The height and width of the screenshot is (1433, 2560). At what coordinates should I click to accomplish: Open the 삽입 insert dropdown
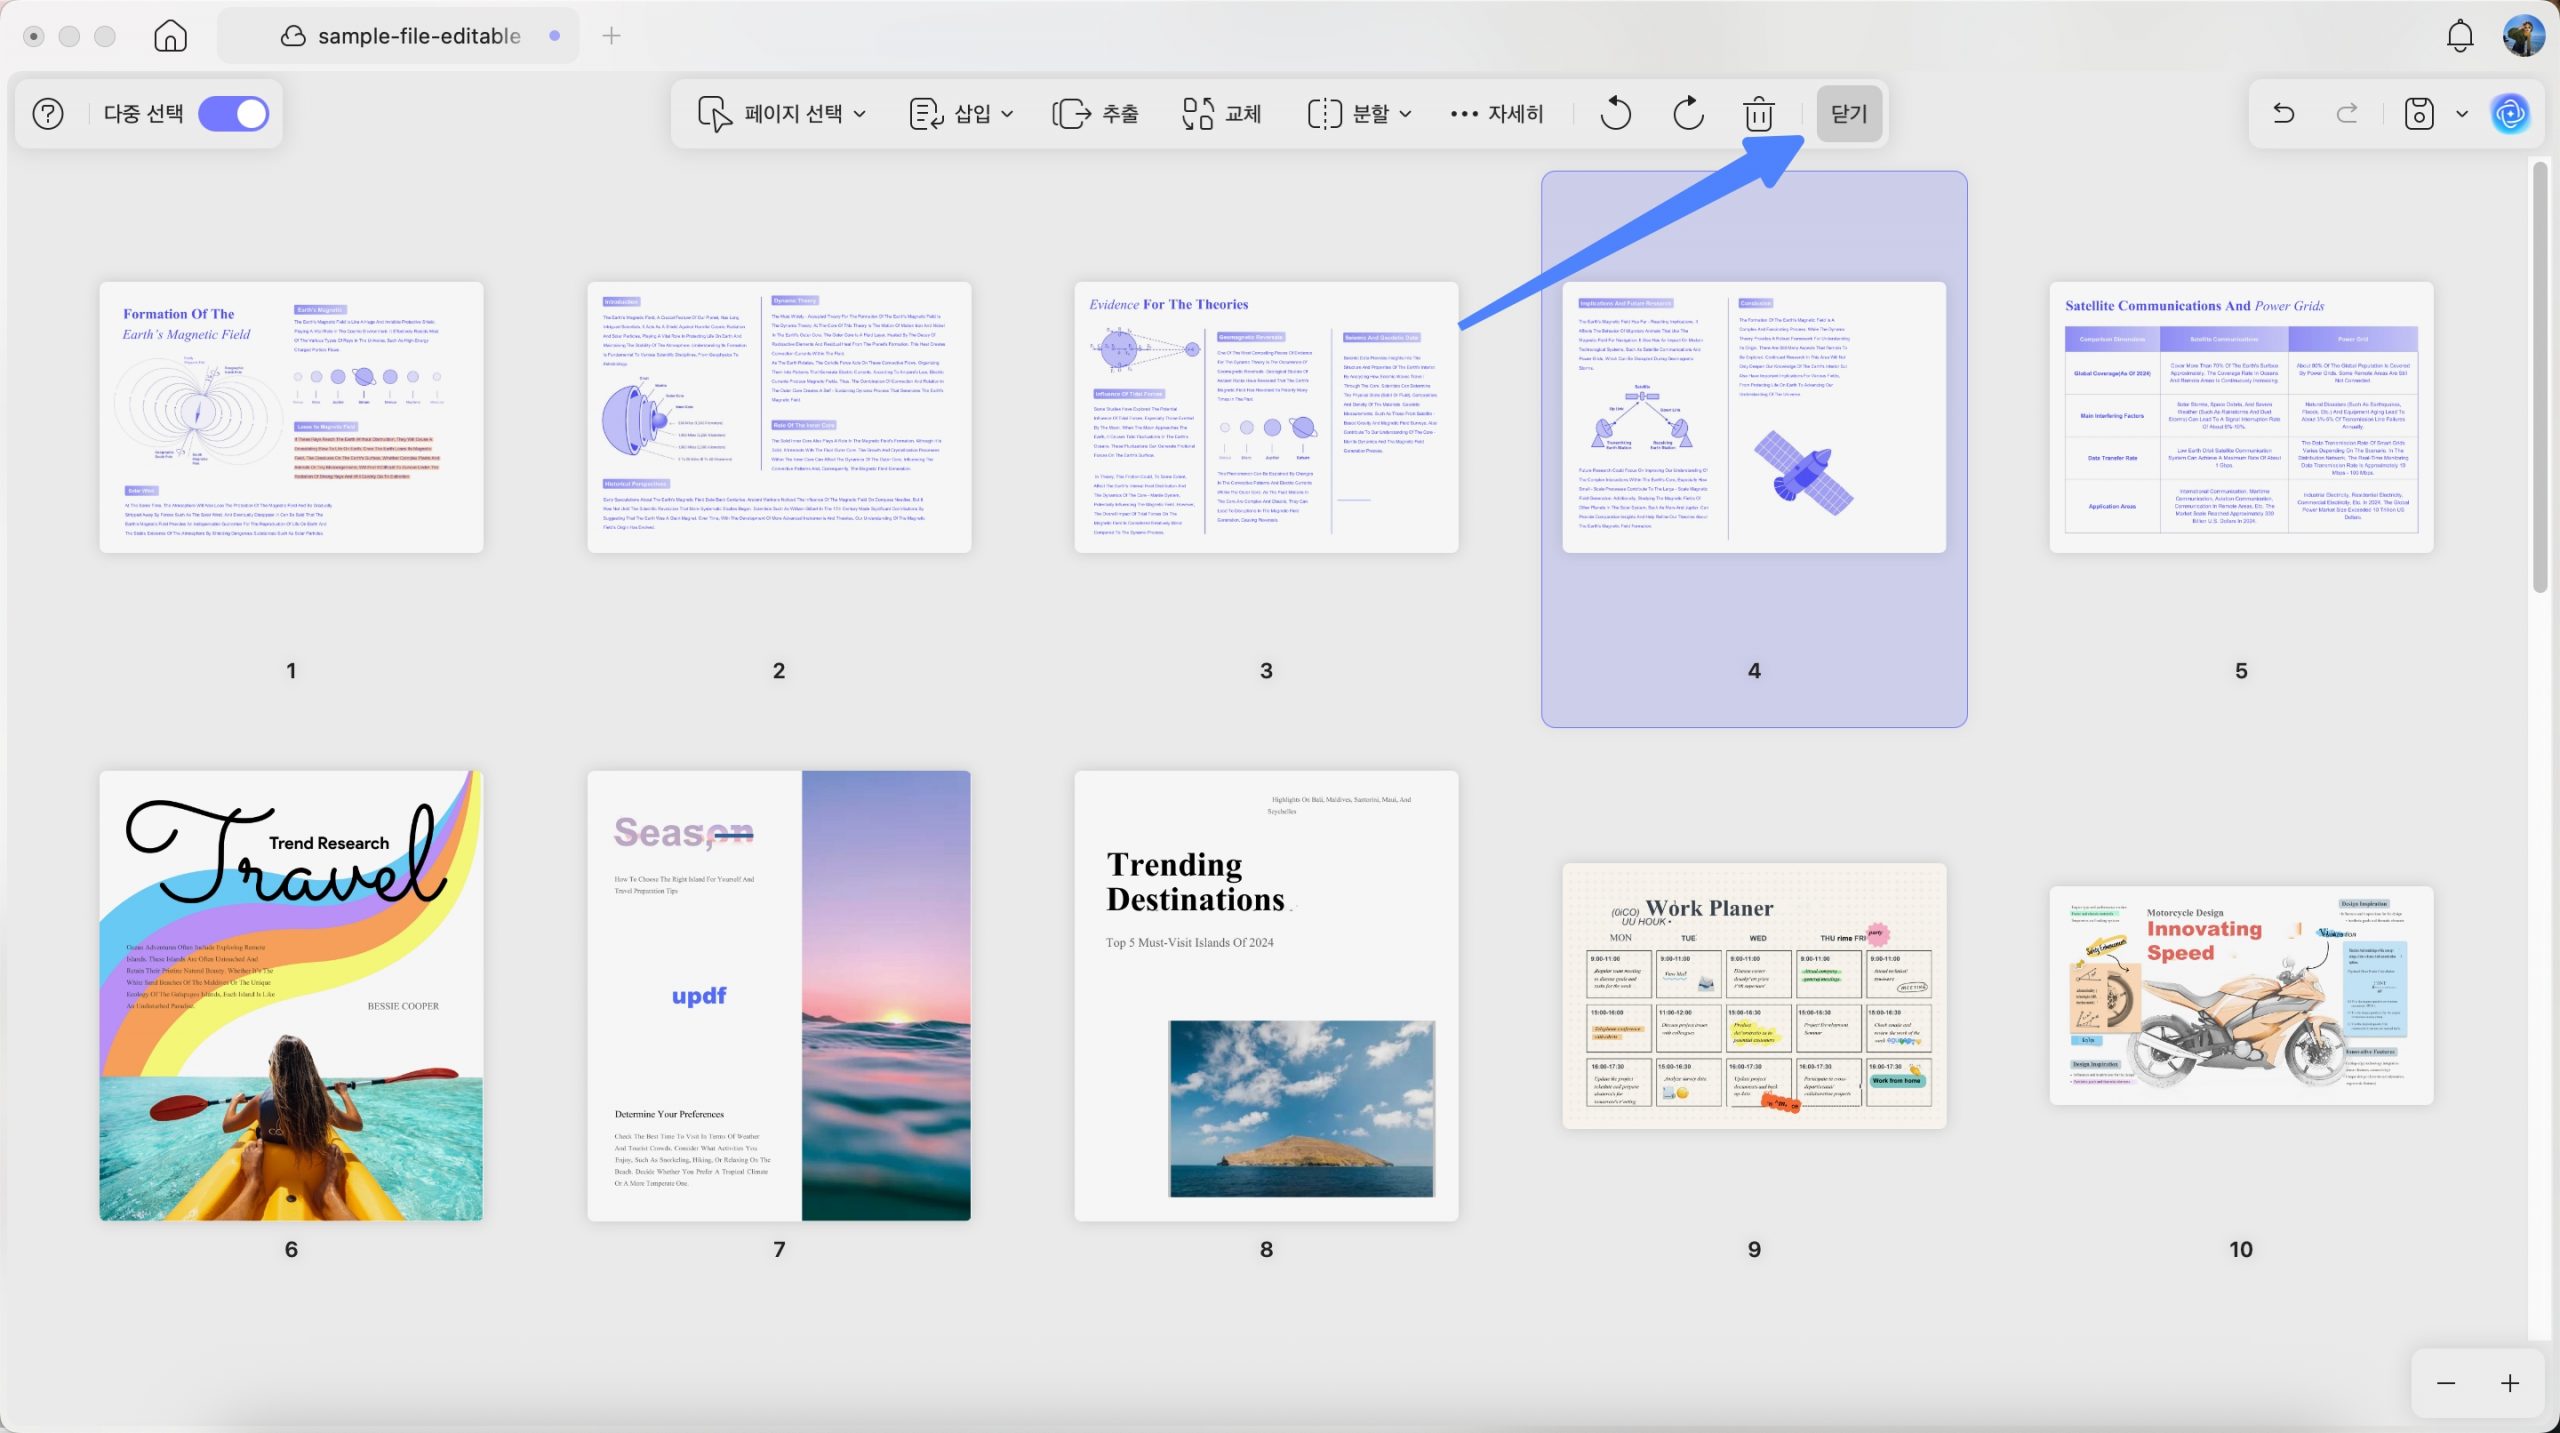click(962, 114)
